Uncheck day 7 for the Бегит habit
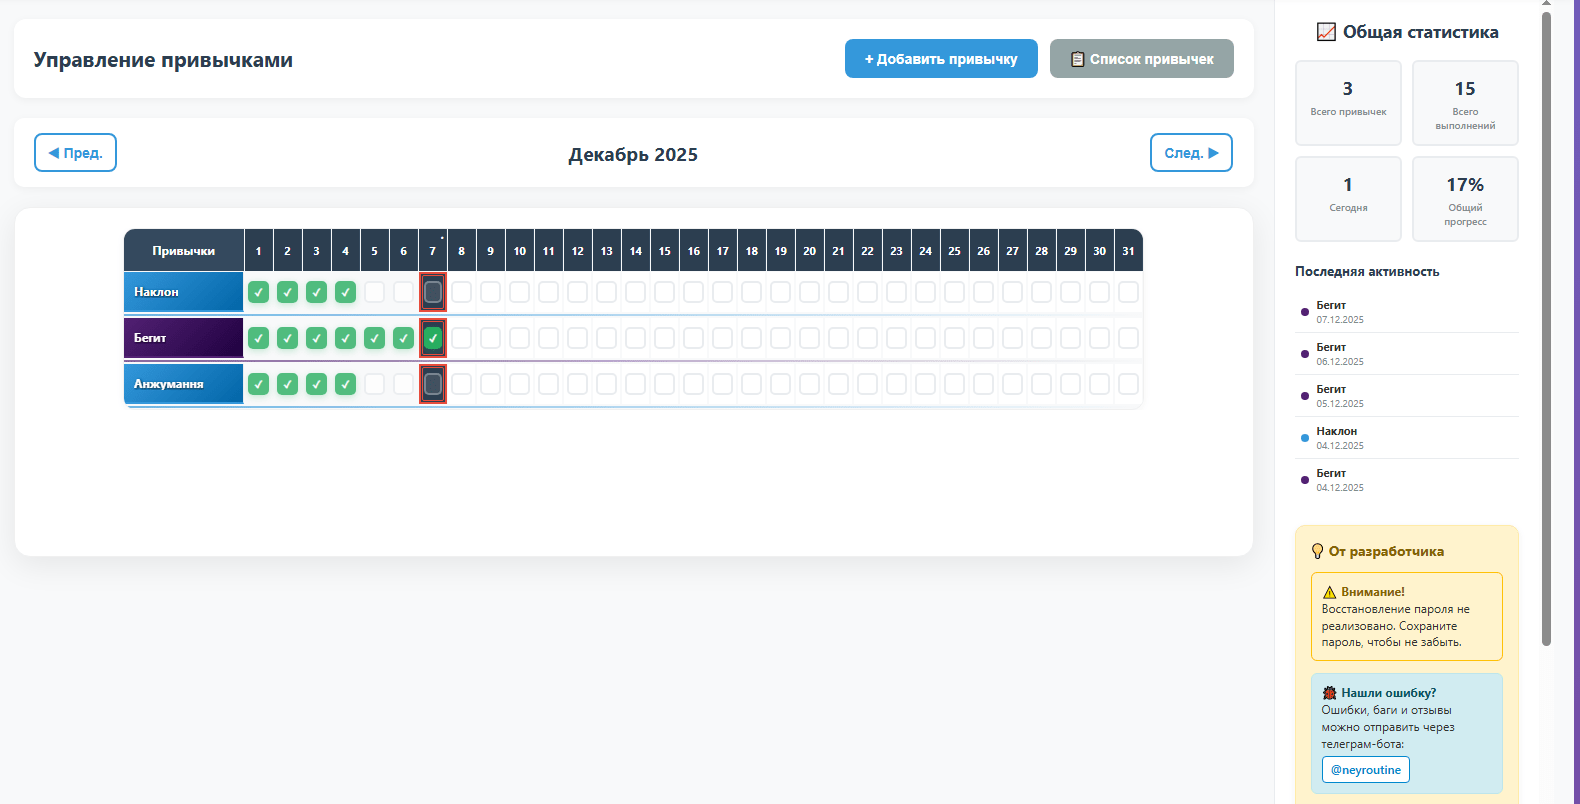This screenshot has width=1580, height=804. tap(433, 338)
